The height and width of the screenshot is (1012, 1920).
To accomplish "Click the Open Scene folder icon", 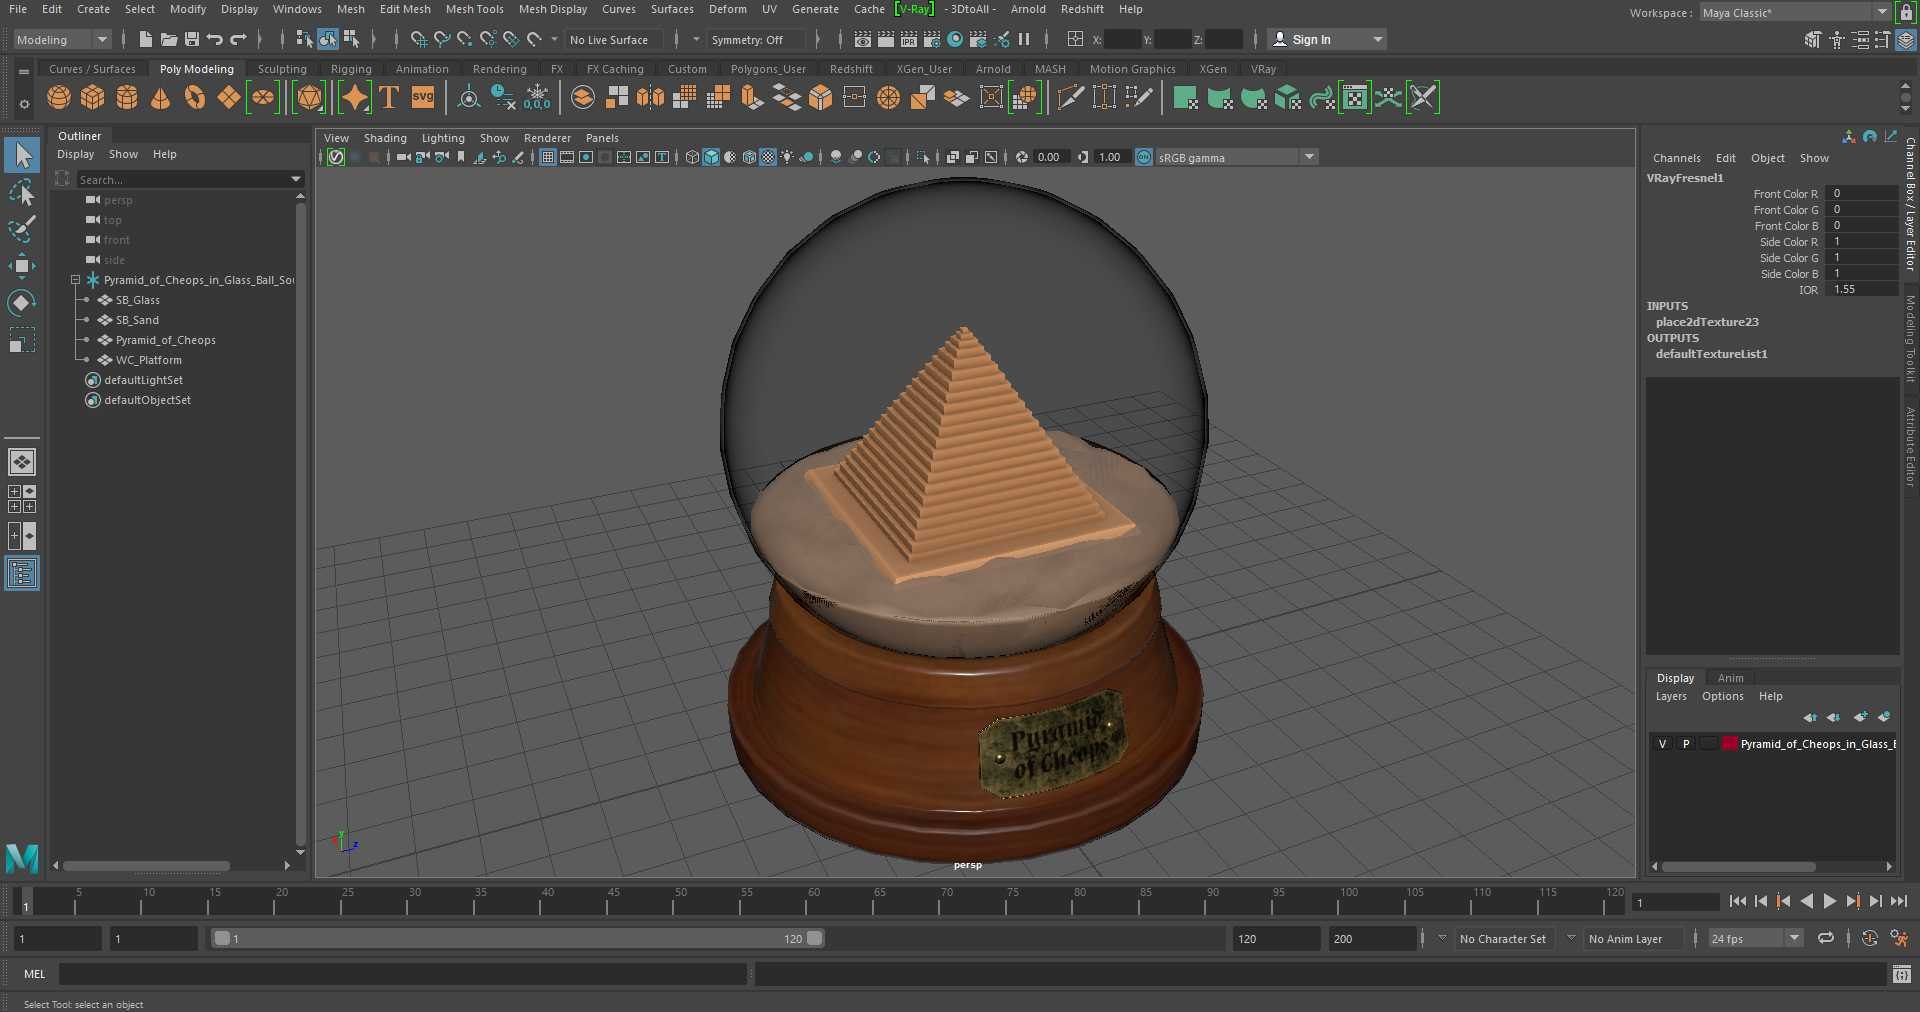I will click(169, 39).
